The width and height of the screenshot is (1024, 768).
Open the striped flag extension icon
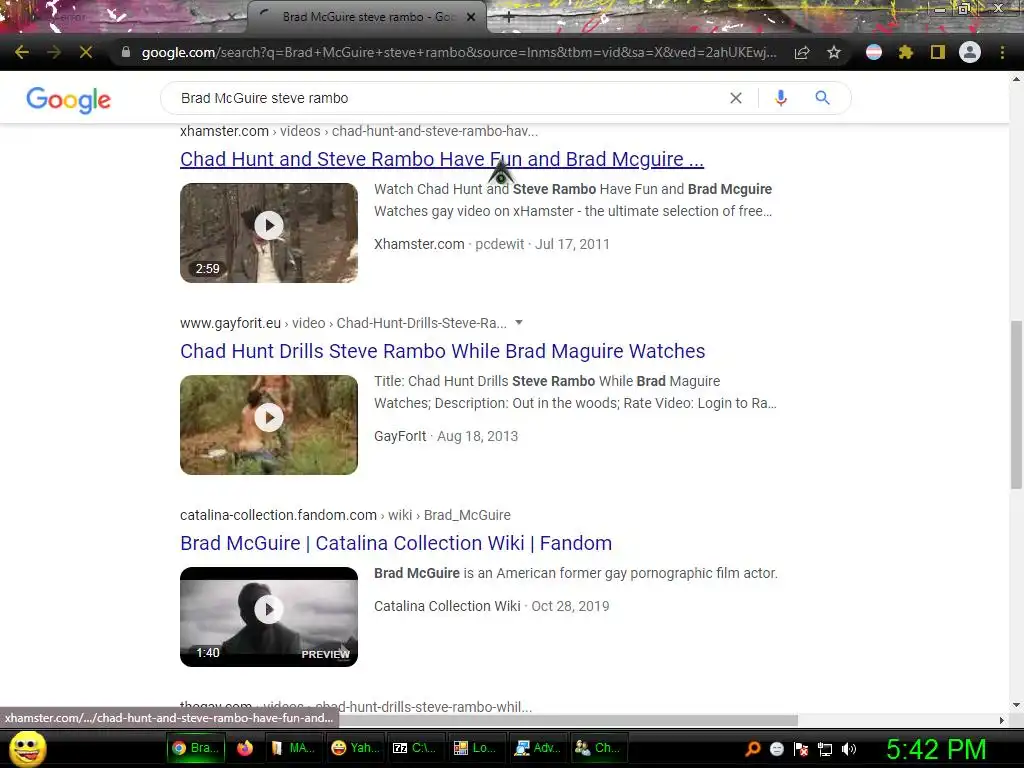pyautogui.click(x=874, y=52)
